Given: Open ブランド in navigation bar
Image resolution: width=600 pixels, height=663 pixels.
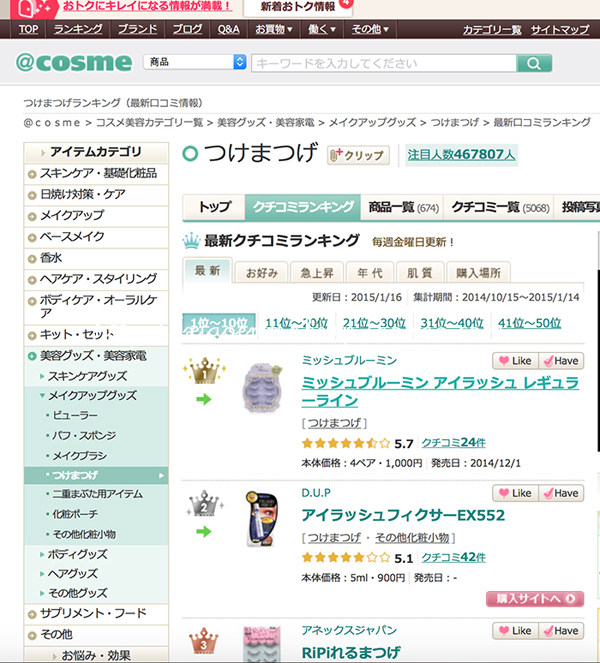Looking at the screenshot, I should click(137, 29).
